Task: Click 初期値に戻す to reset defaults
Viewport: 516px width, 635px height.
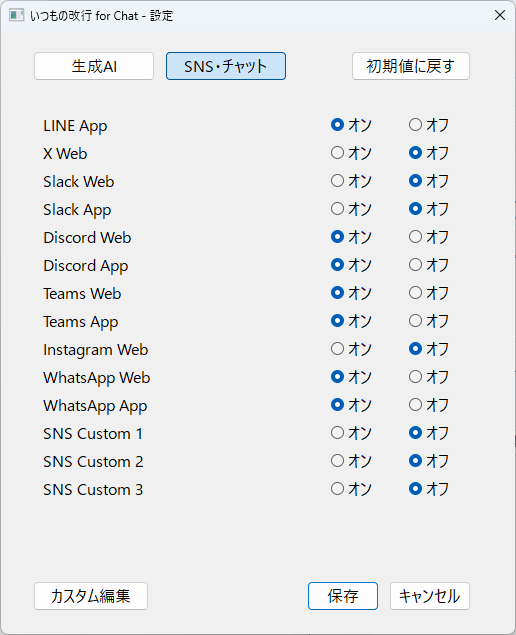Action: point(411,66)
